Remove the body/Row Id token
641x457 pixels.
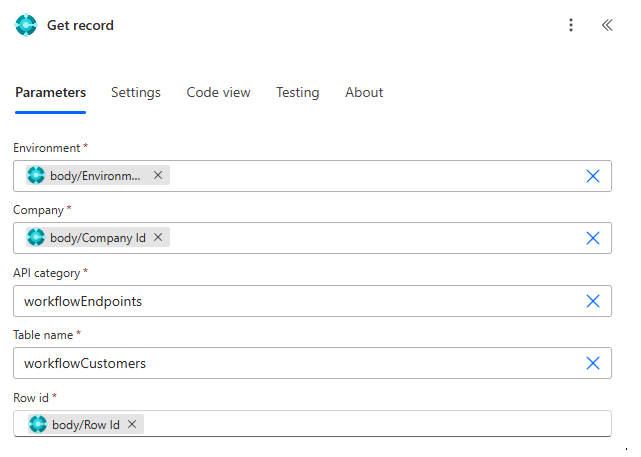point(132,424)
